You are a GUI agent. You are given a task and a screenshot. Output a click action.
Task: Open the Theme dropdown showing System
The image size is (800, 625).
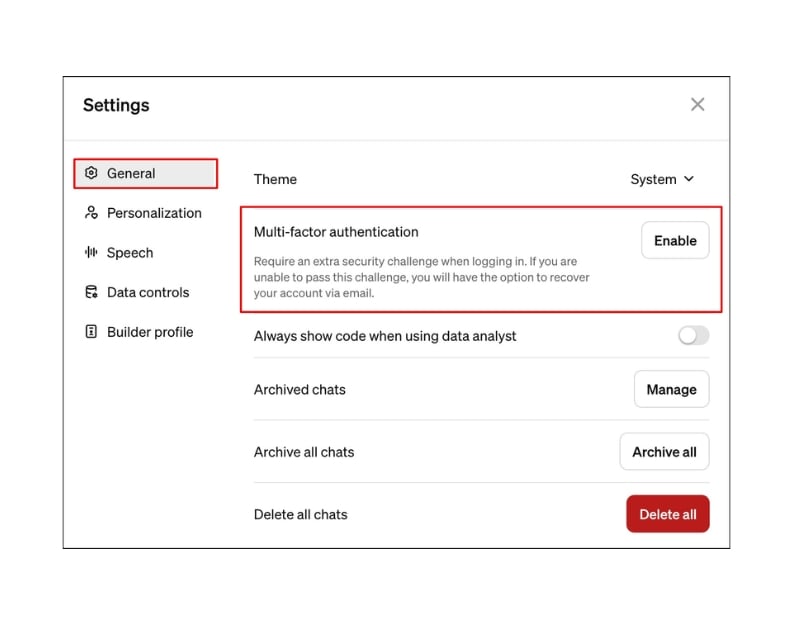click(662, 179)
